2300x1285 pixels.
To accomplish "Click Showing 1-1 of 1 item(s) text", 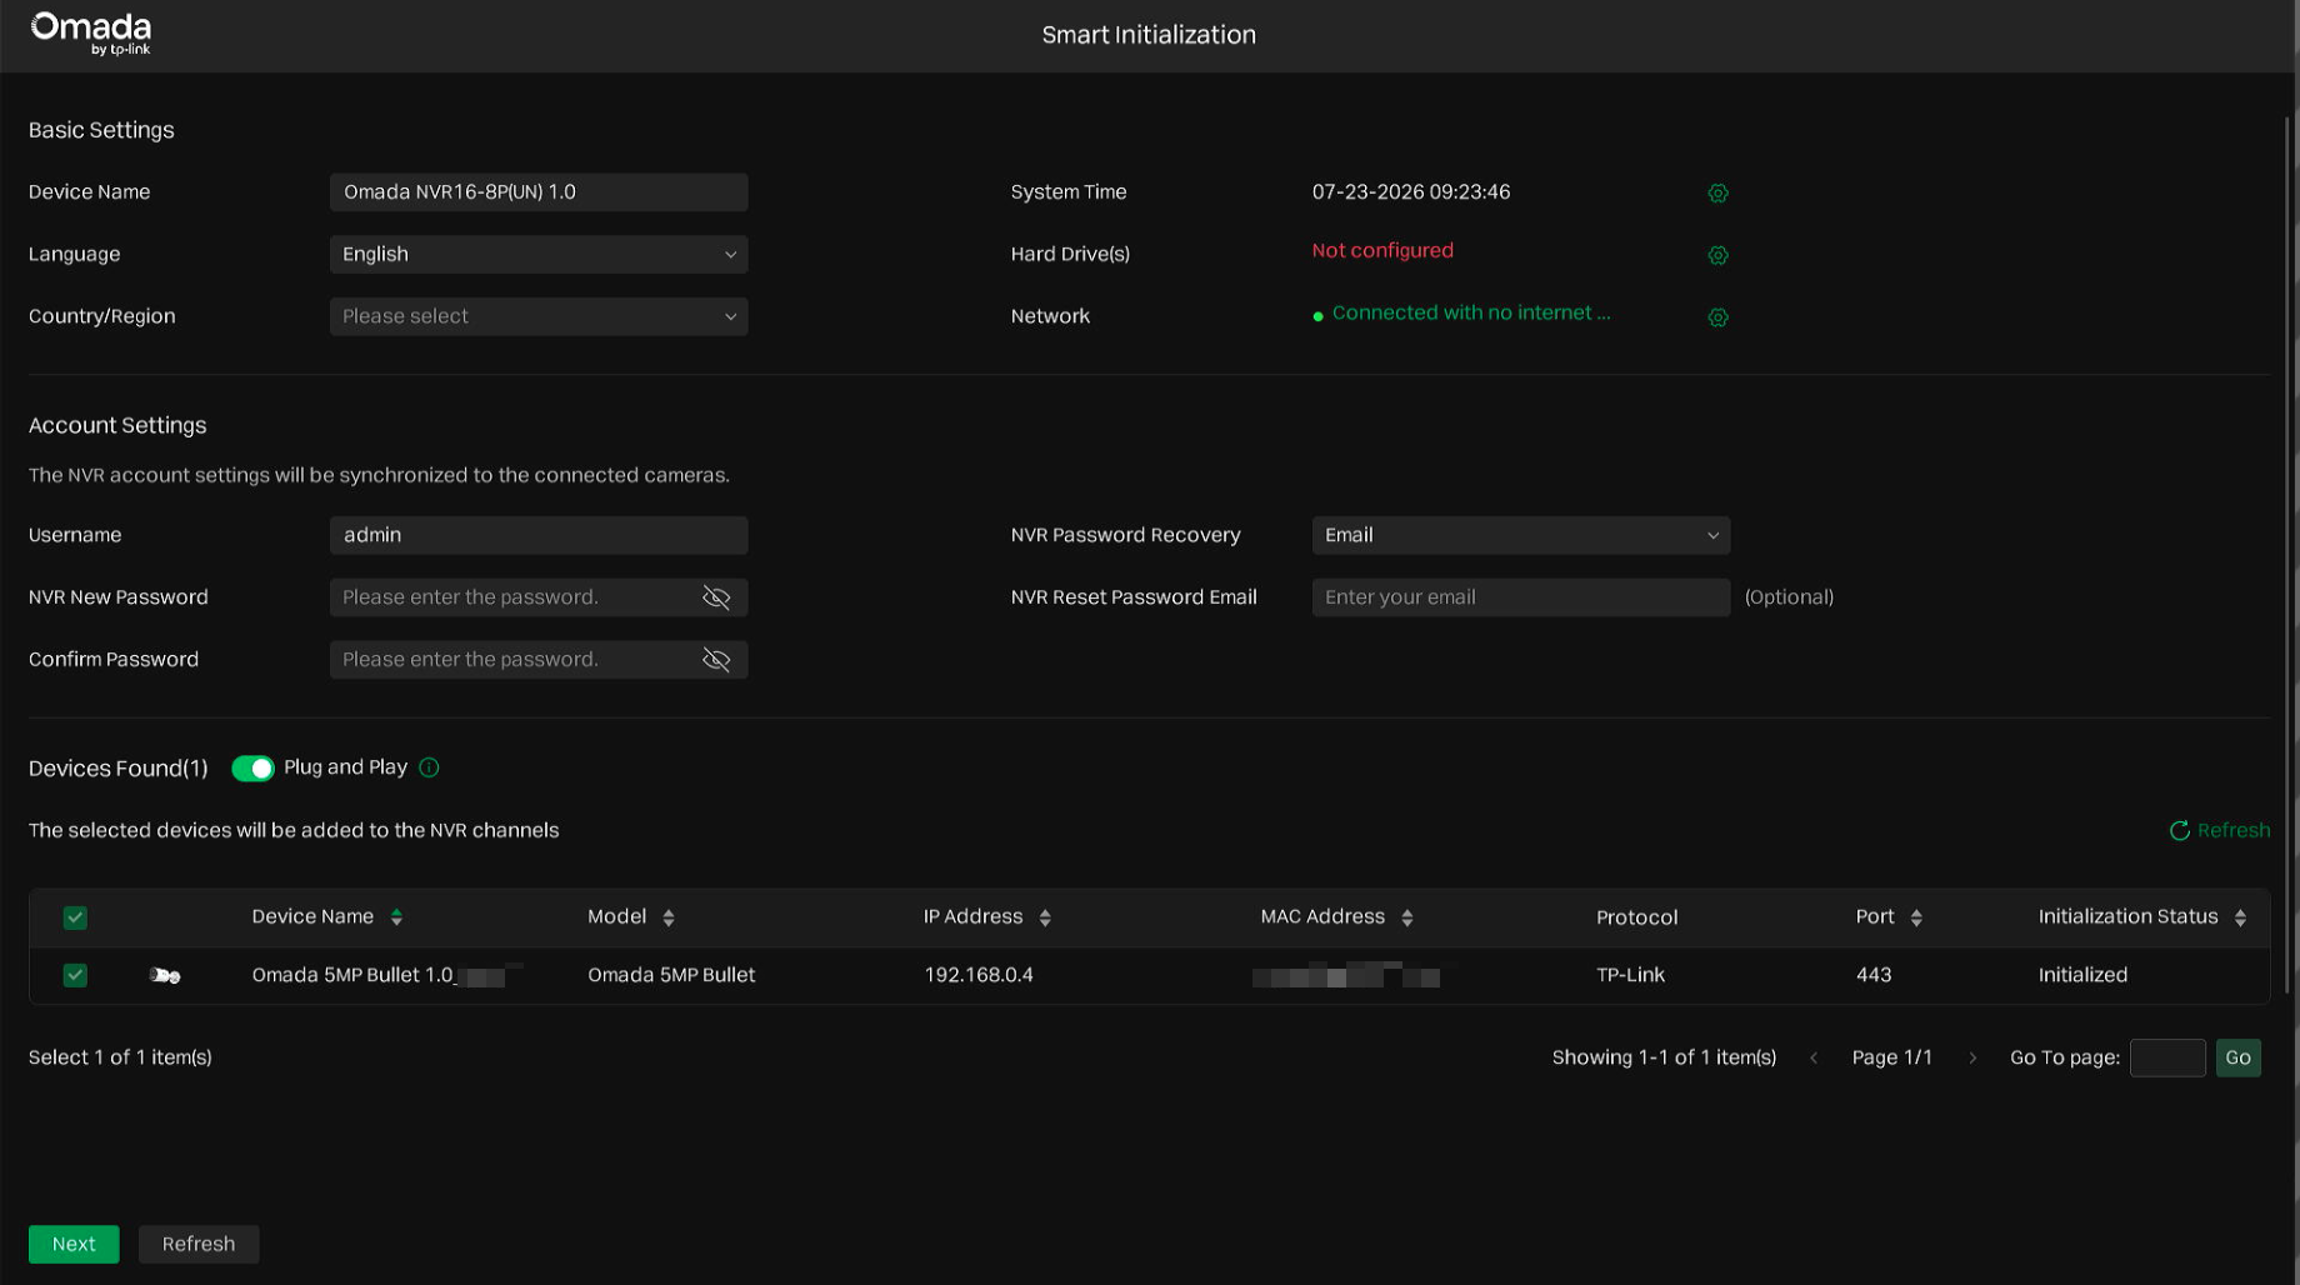I will tap(1664, 1057).
